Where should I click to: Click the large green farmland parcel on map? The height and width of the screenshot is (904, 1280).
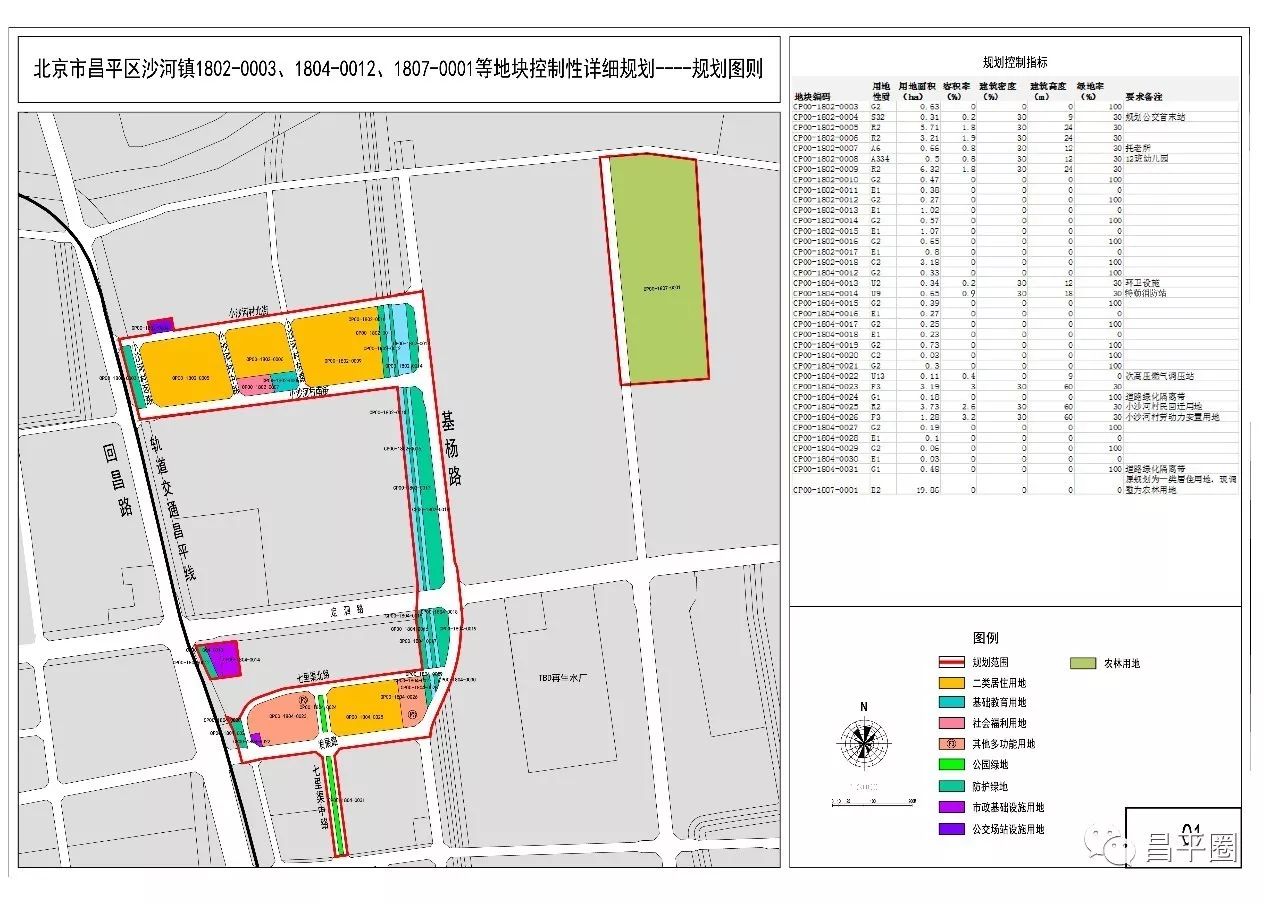click(x=658, y=270)
